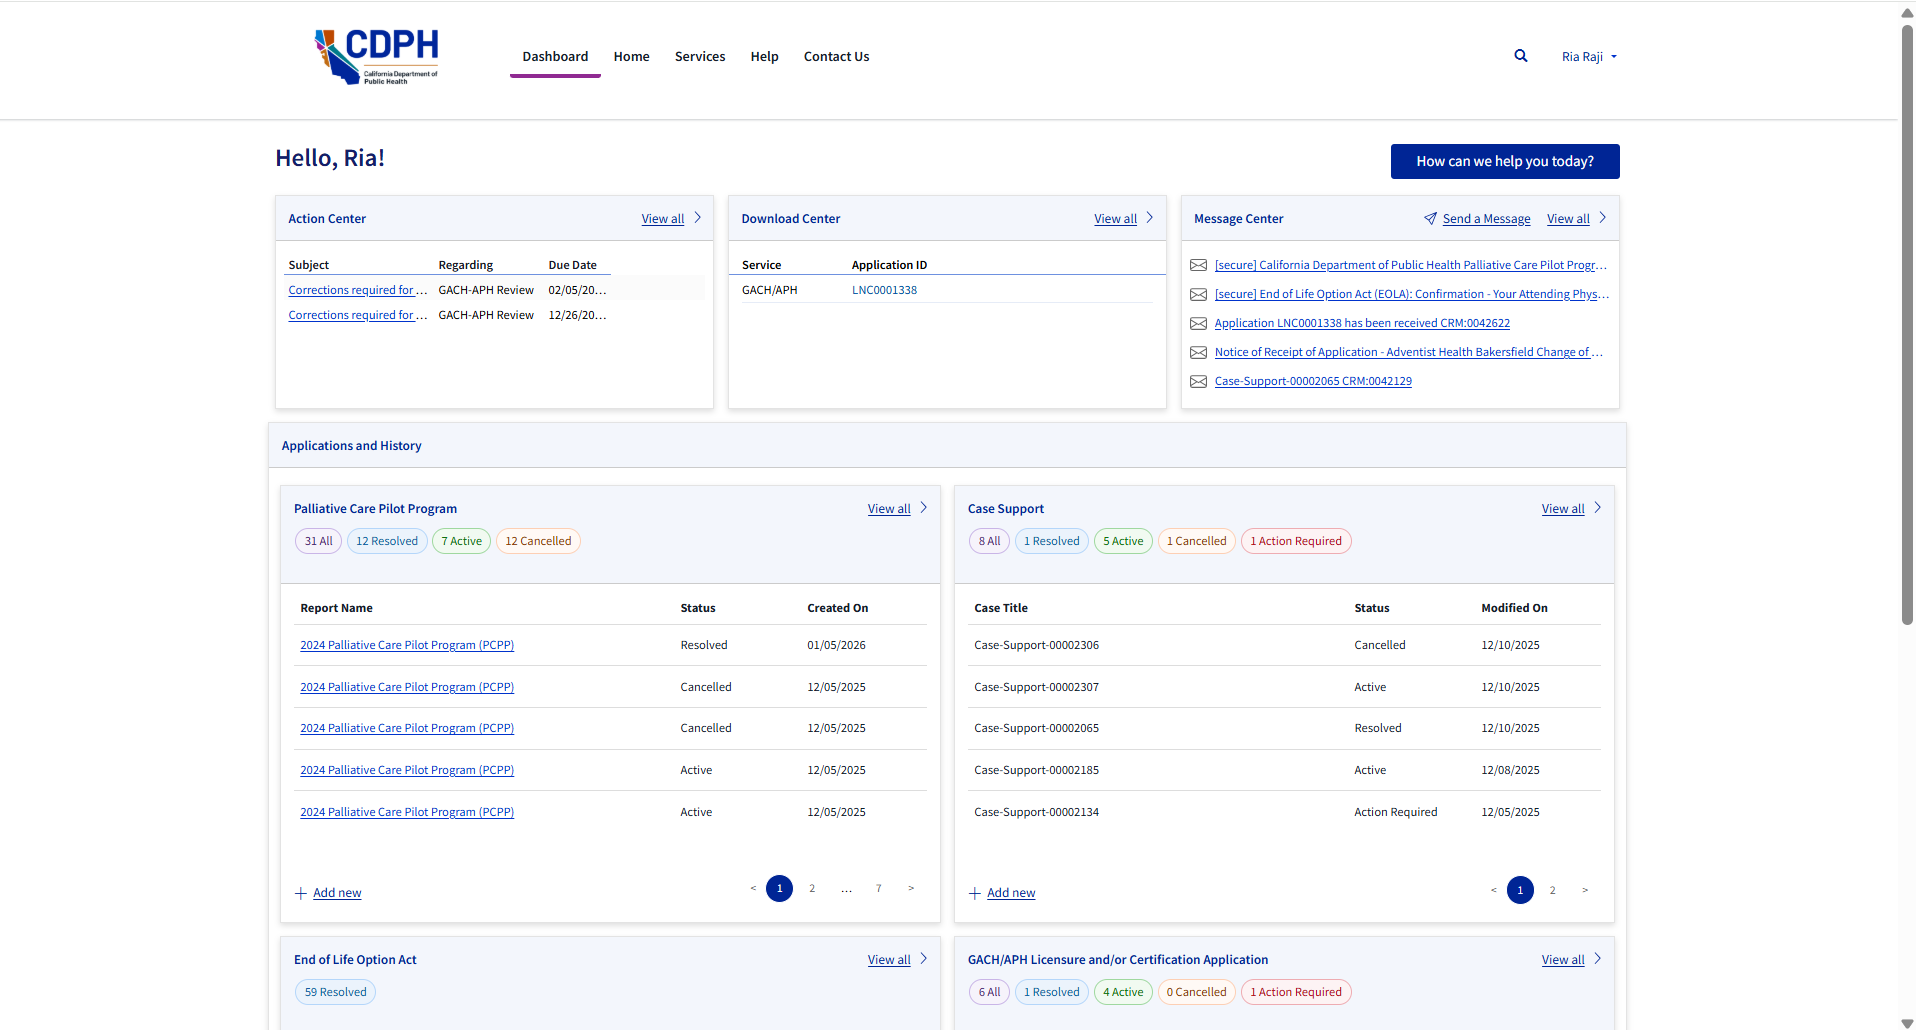Filter Palliative Care by 12 Cancelled
This screenshot has width=1916, height=1030.
538,541
